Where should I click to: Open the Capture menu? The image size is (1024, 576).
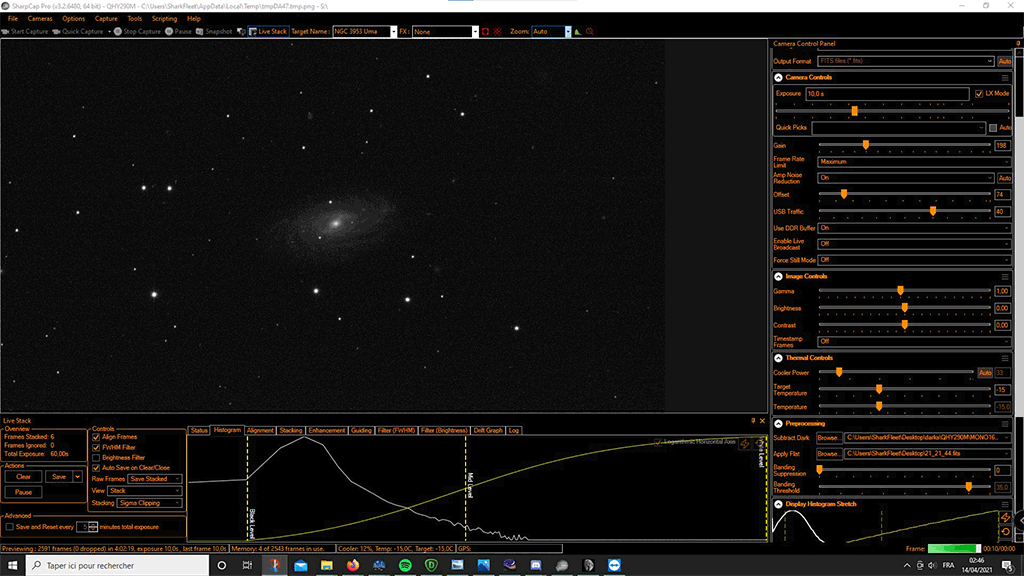tap(106, 18)
